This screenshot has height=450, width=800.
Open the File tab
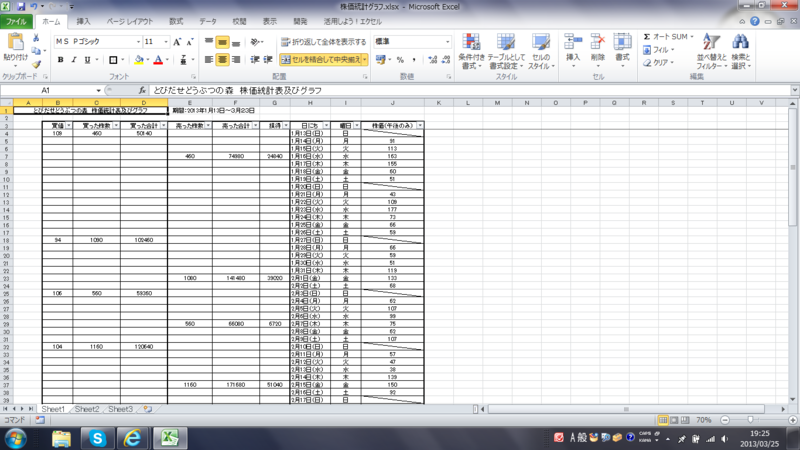[x=16, y=21]
